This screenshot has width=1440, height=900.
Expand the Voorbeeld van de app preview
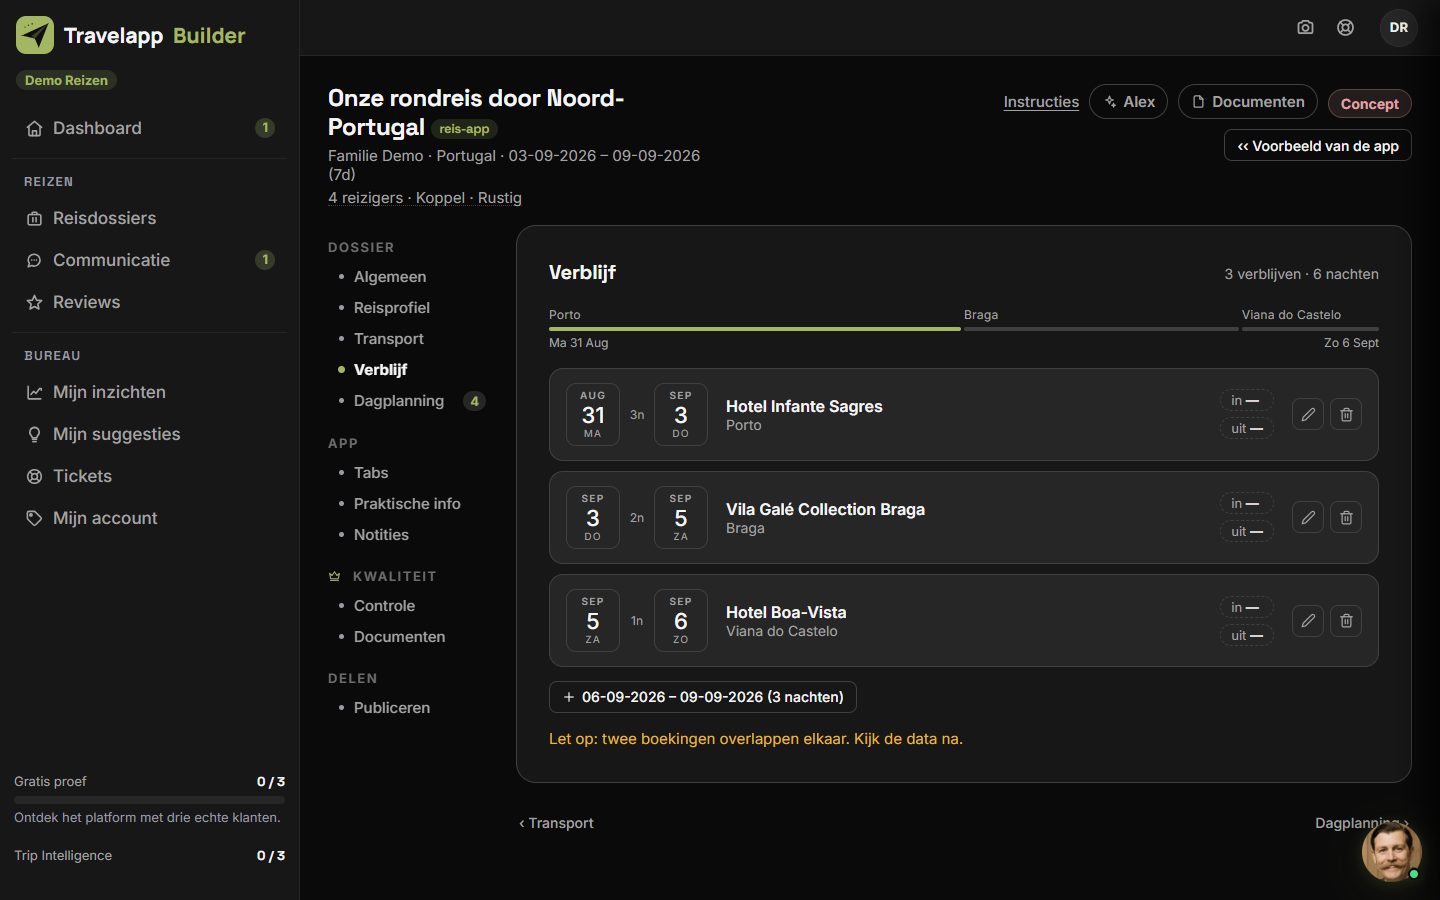pyautogui.click(x=1317, y=146)
